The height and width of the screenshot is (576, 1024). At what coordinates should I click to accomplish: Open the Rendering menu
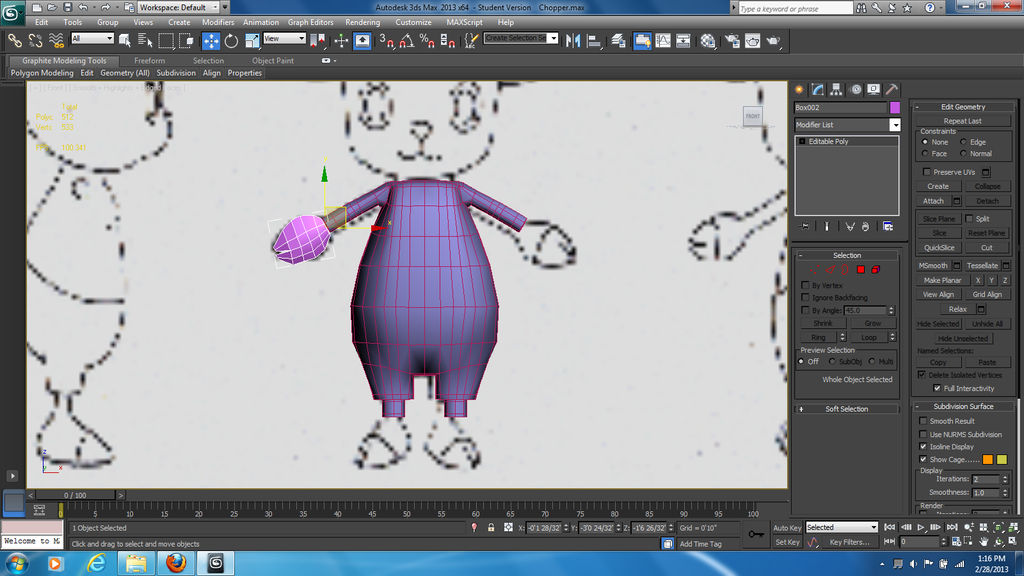pos(362,22)
